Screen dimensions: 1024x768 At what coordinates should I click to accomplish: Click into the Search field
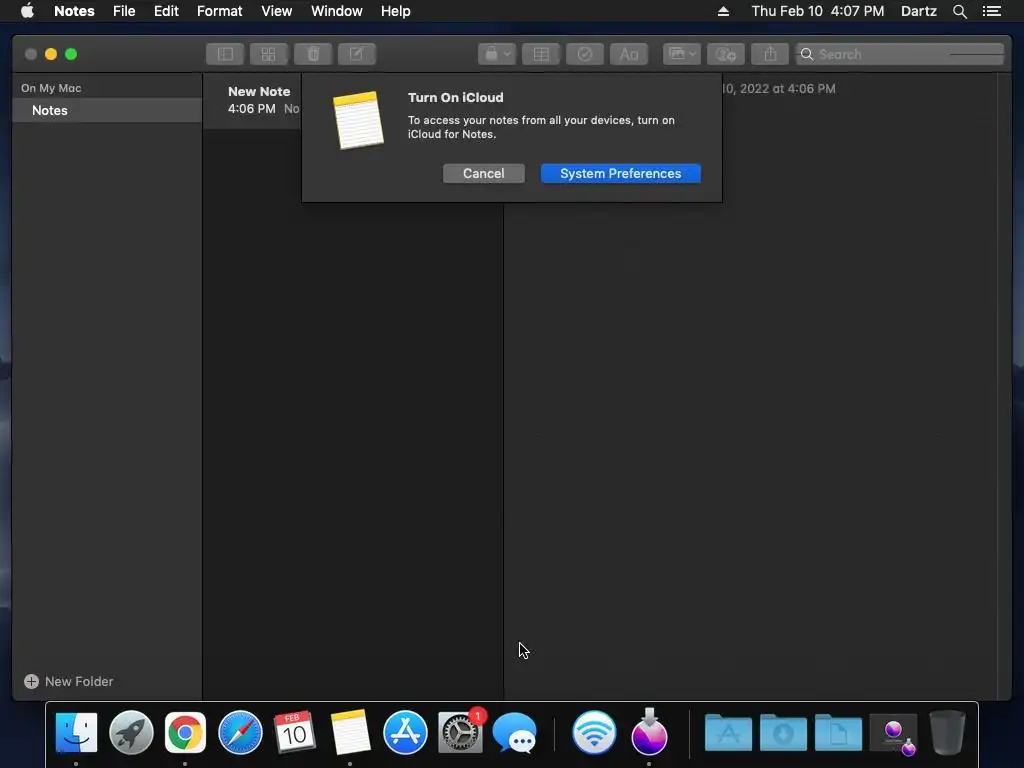pyautogui.click(x=900, y=54)
